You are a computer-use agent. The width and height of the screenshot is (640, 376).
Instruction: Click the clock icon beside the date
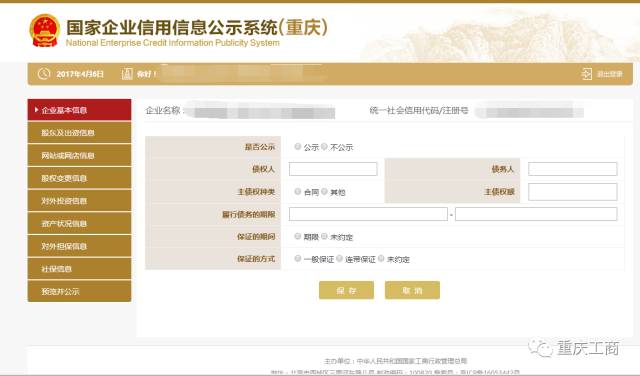tap(44, 73)
